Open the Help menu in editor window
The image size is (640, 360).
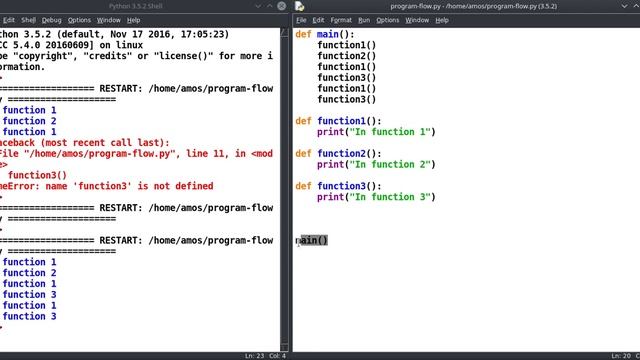[442, 20]
